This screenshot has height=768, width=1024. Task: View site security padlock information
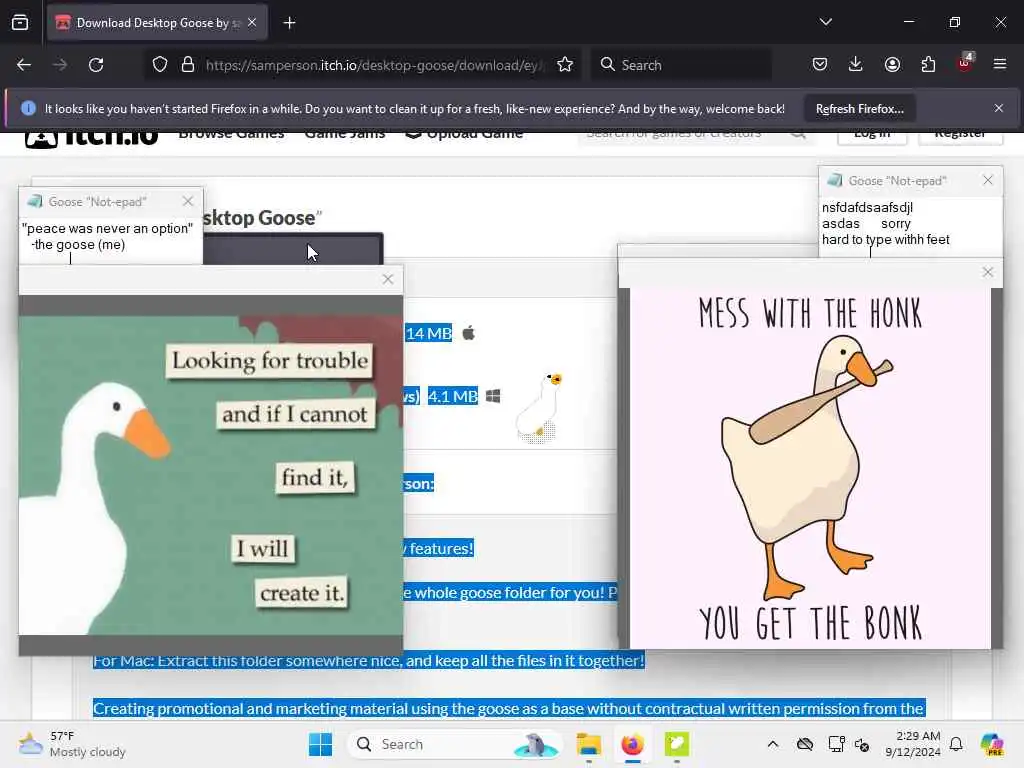pos(188,65)
